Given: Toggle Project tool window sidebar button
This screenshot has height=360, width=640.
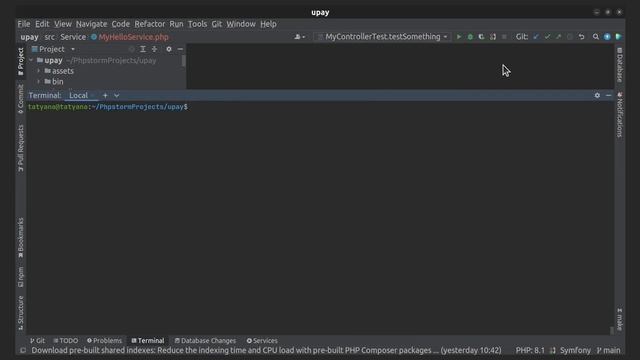Looking at the screenshot, I should point(20,62).
